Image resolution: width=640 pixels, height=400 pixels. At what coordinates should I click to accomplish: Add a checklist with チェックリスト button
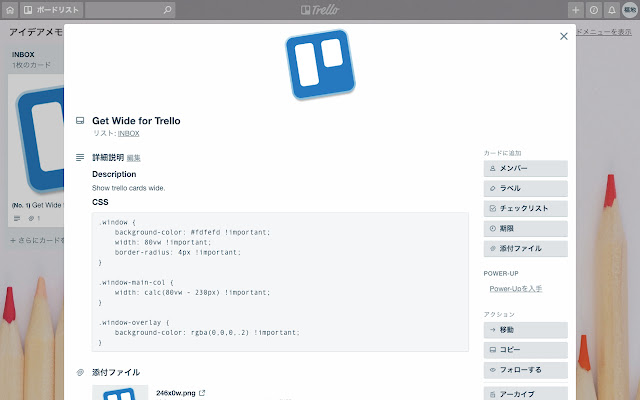[526, 208]
